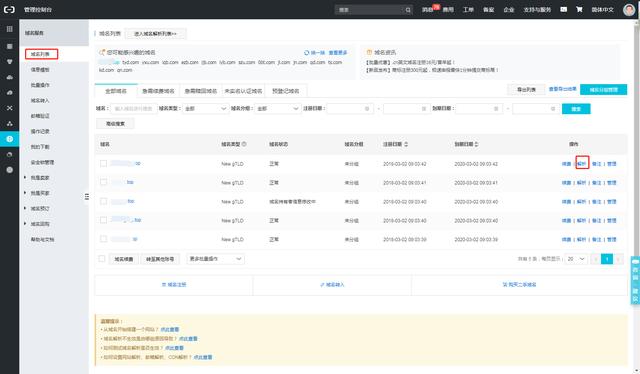
Task: Tick checkbox for domain with status 域名持有者信息修改中
Action: click(x=103, y=201)
